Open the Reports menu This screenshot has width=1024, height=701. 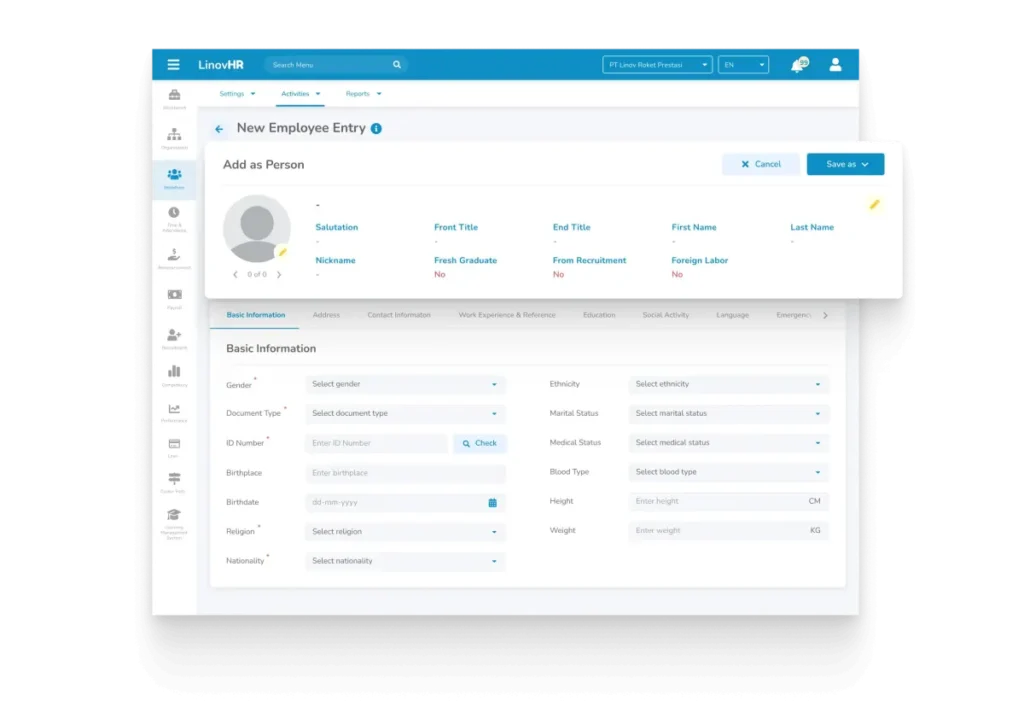(x=363, y=93)
